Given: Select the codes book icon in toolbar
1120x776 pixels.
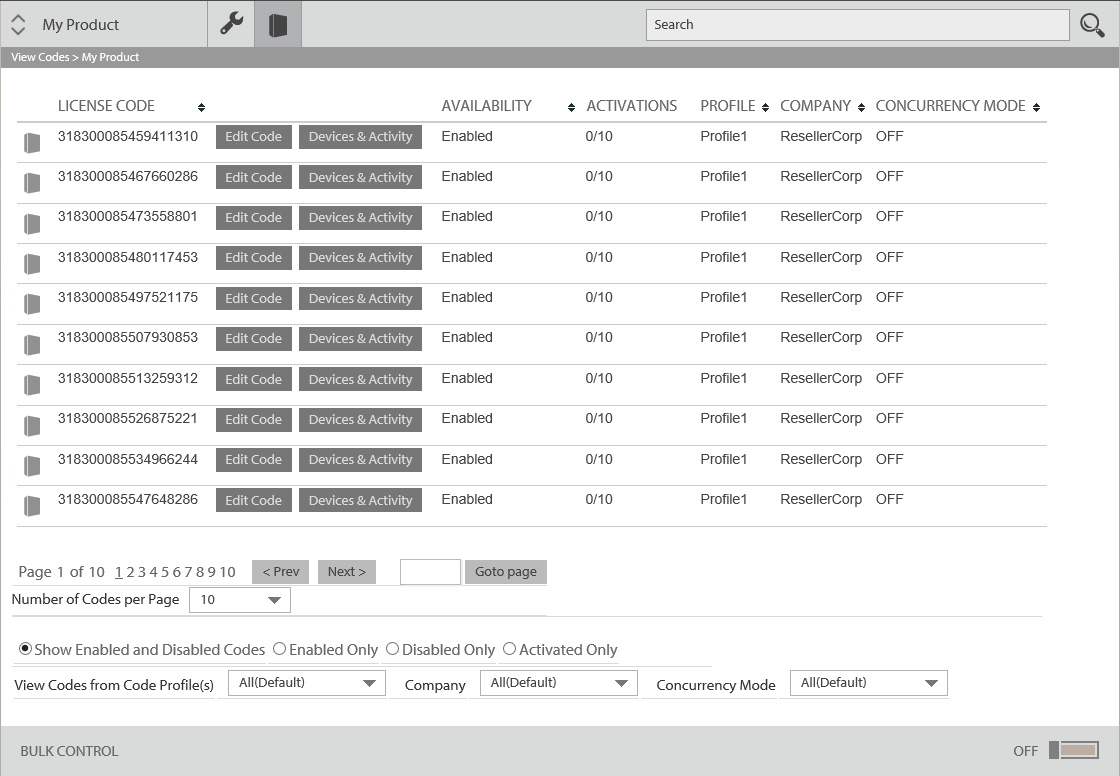Looking at the screenshot, I should (x=278, y=24).
